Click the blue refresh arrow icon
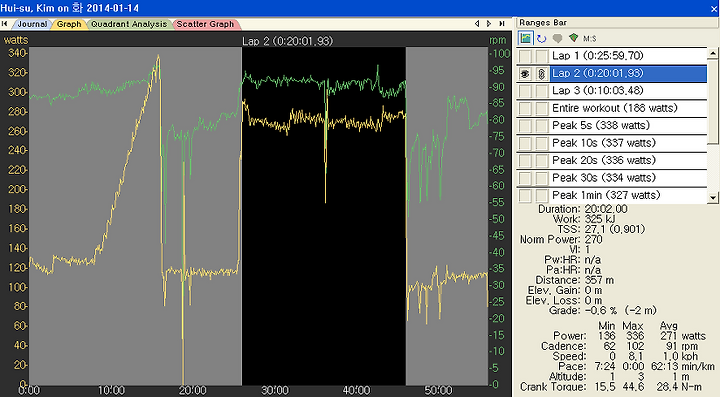The height and width of the screenshot is (397, 720). (542, 39)
